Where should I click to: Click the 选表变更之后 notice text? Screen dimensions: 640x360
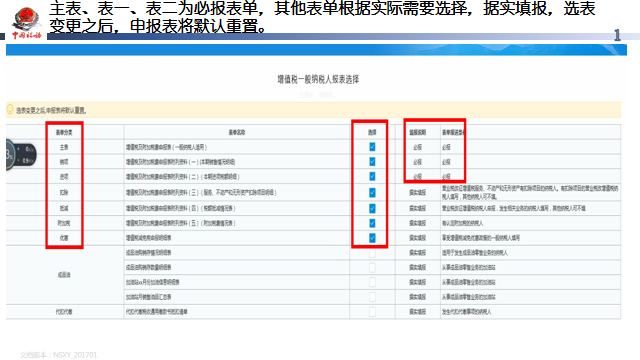tap(51, 110)
